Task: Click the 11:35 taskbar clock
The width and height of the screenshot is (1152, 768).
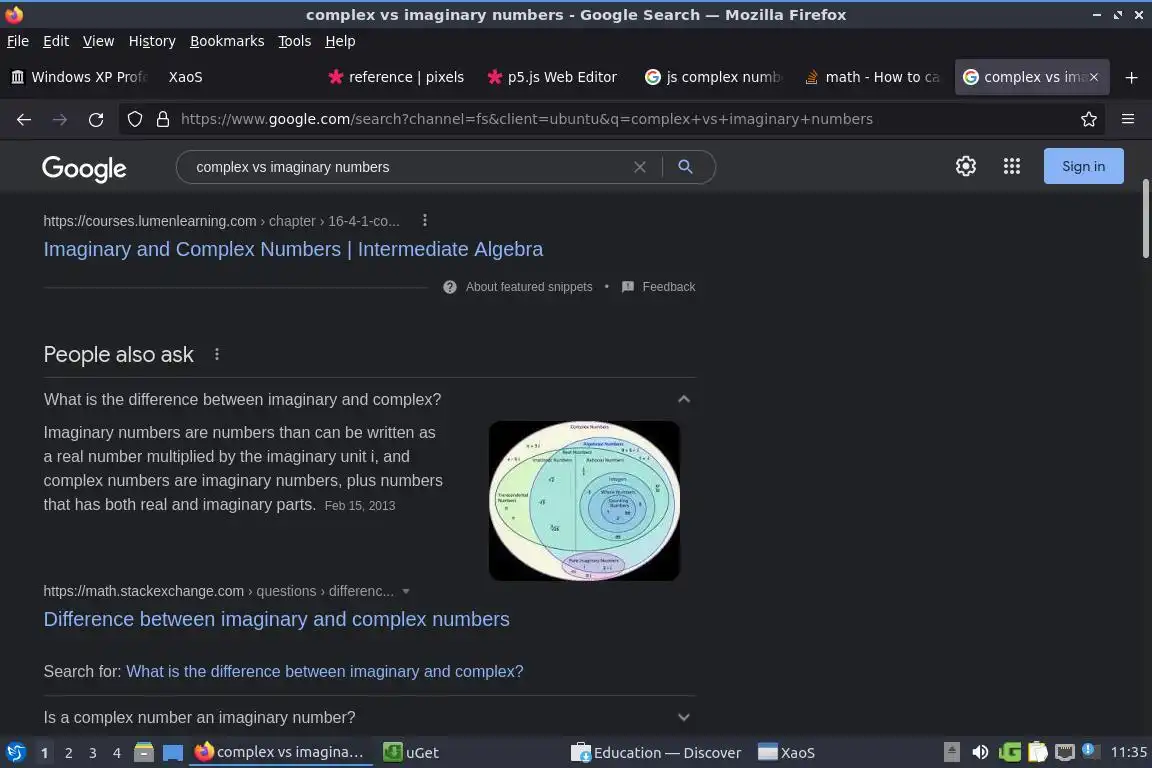Action: (x=1128, y=752)
